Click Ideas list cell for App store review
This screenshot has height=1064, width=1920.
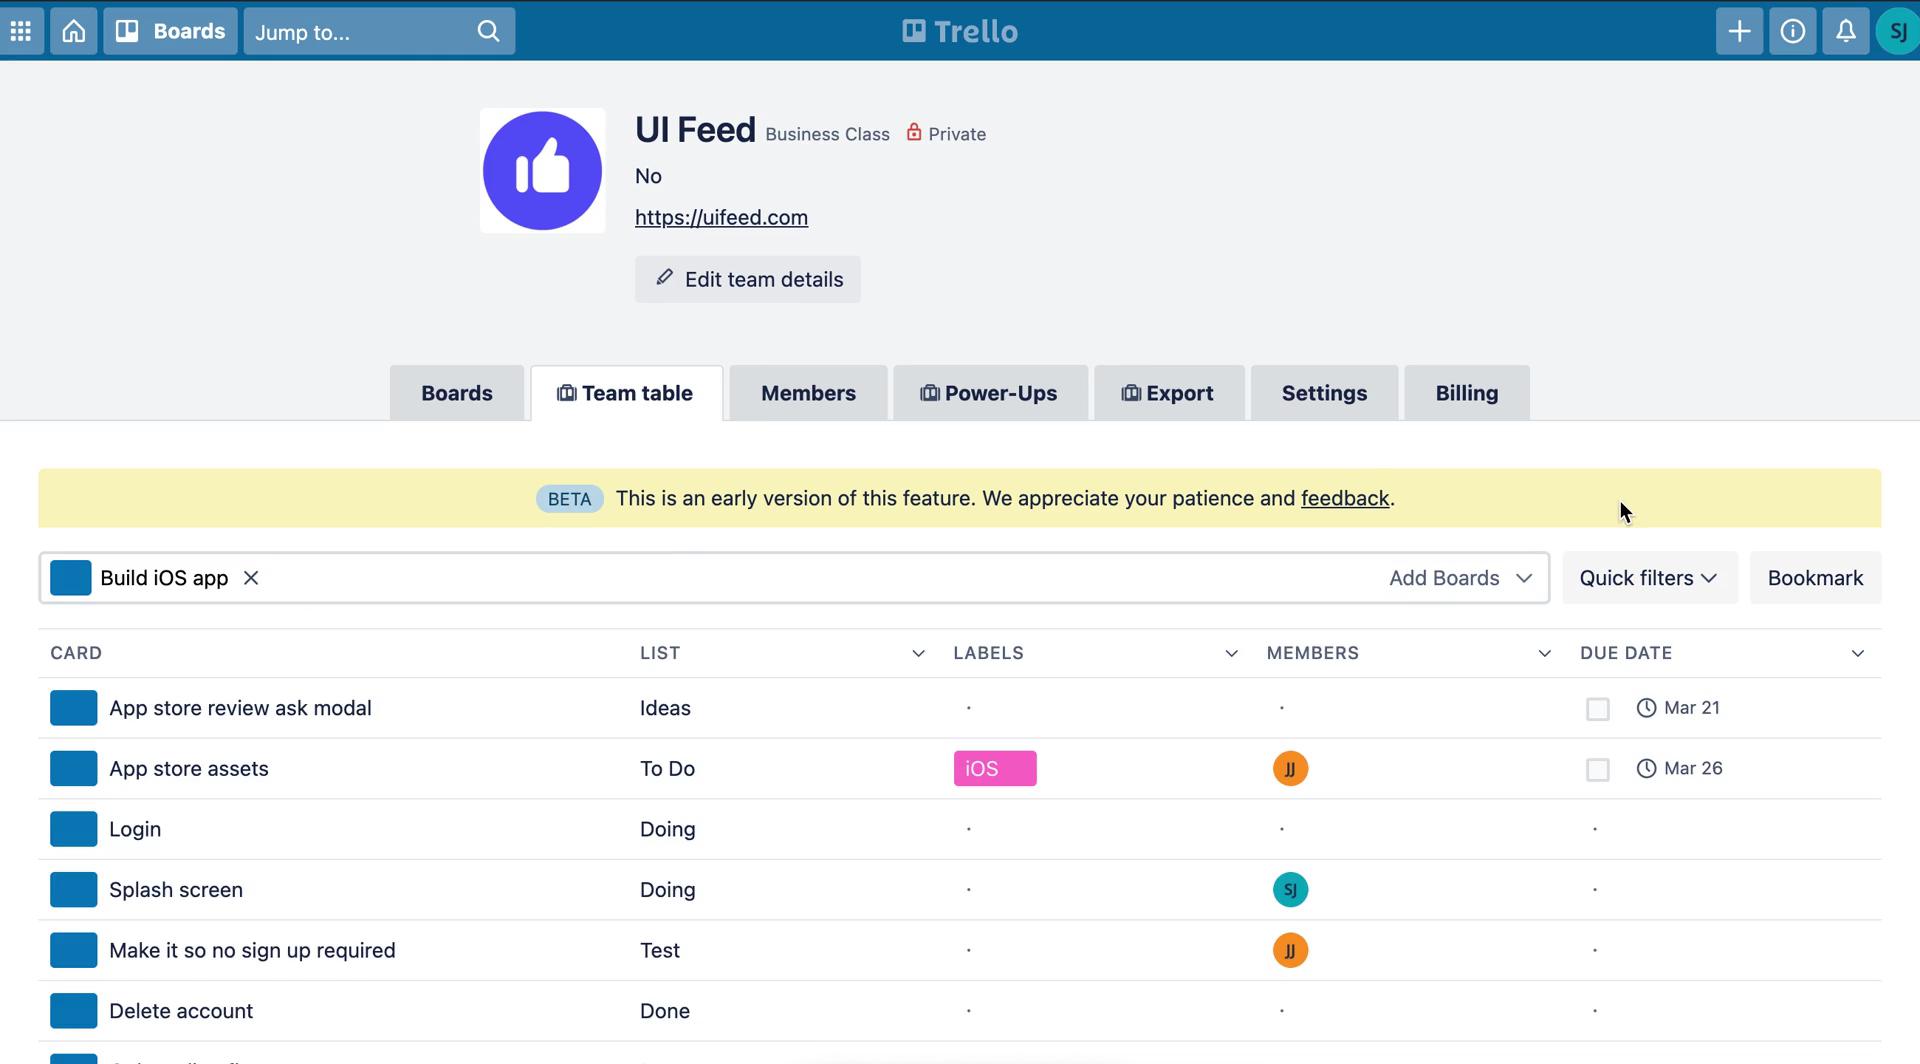click(x=665, y=708)
